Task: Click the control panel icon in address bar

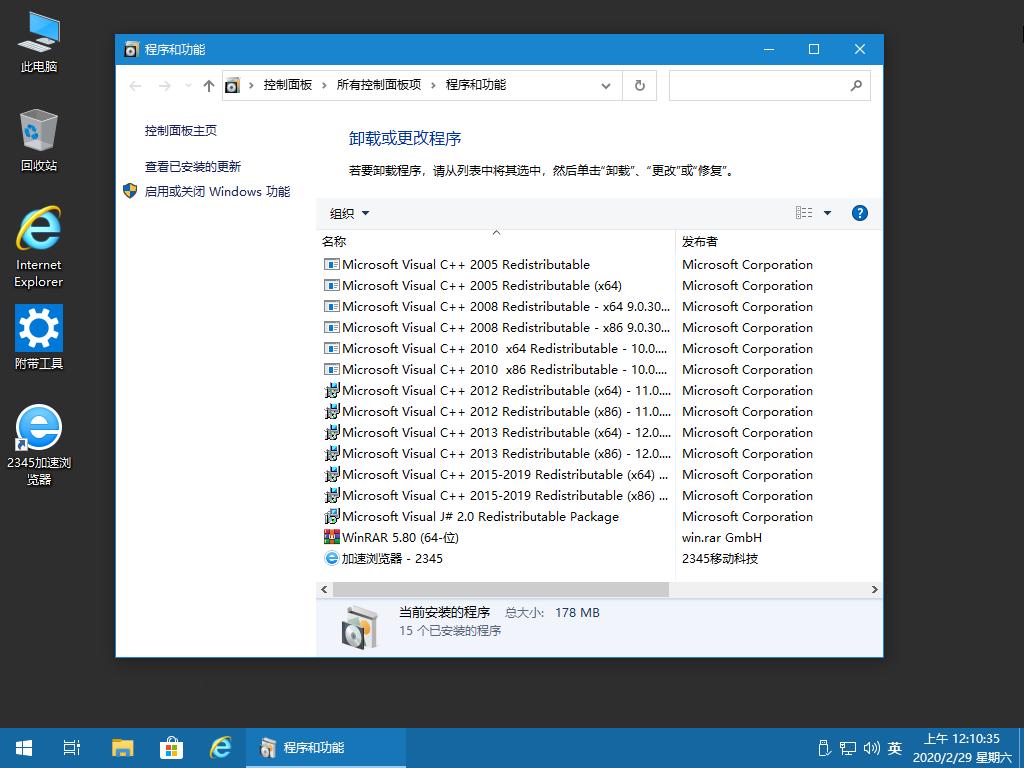Action: 232,86
